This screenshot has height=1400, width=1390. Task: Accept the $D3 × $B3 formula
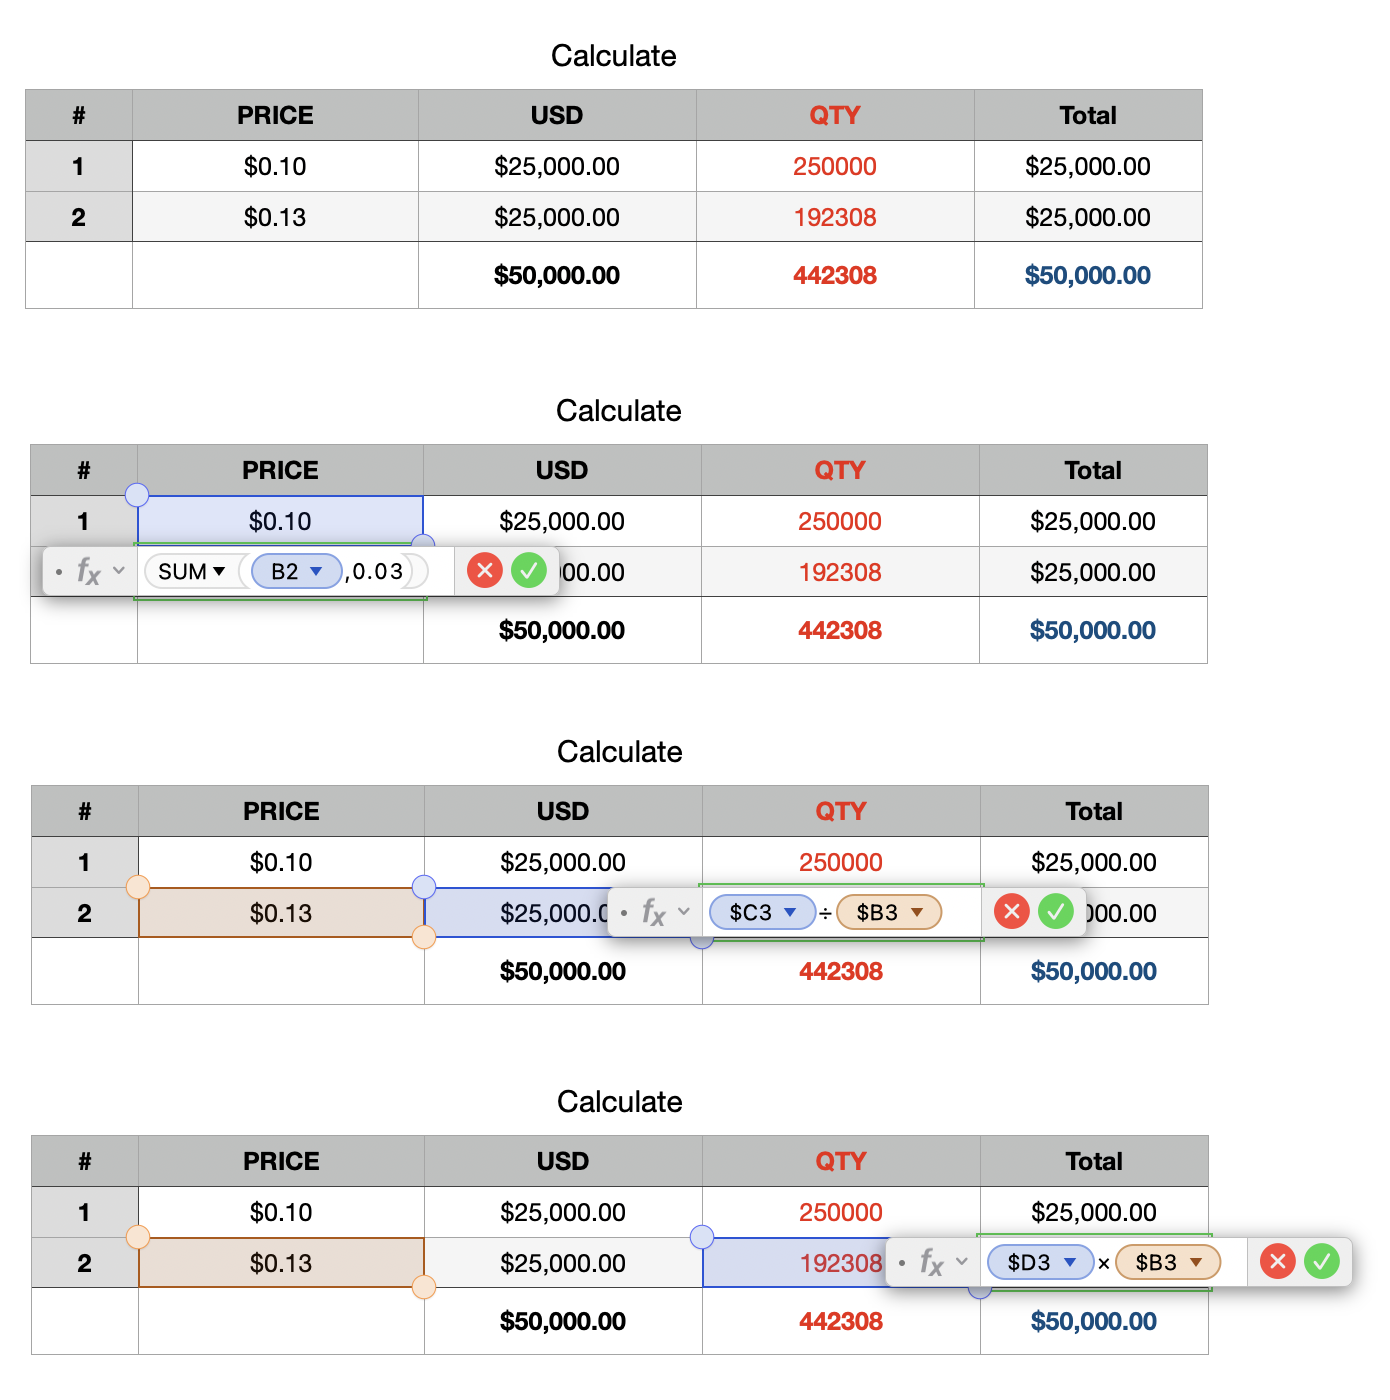point(1322,1262)
